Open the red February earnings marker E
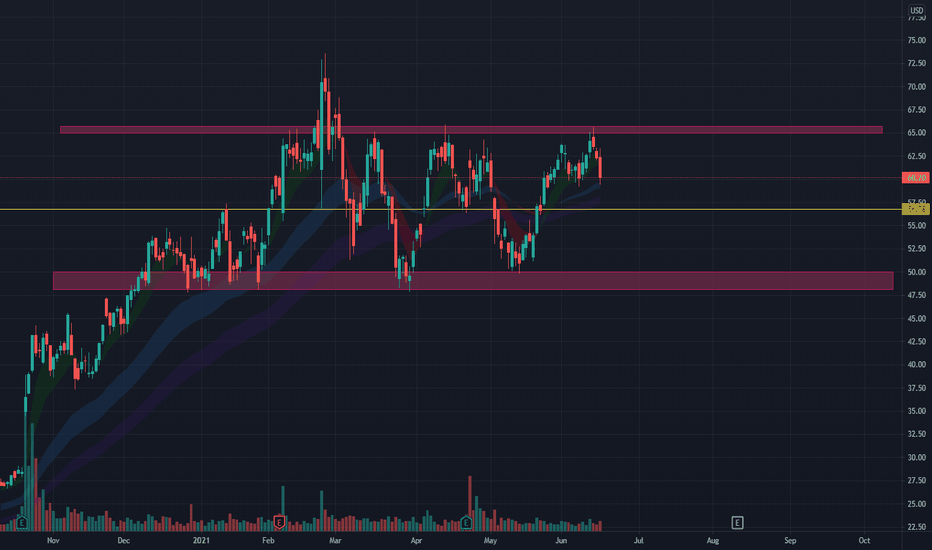 point(279,523)
